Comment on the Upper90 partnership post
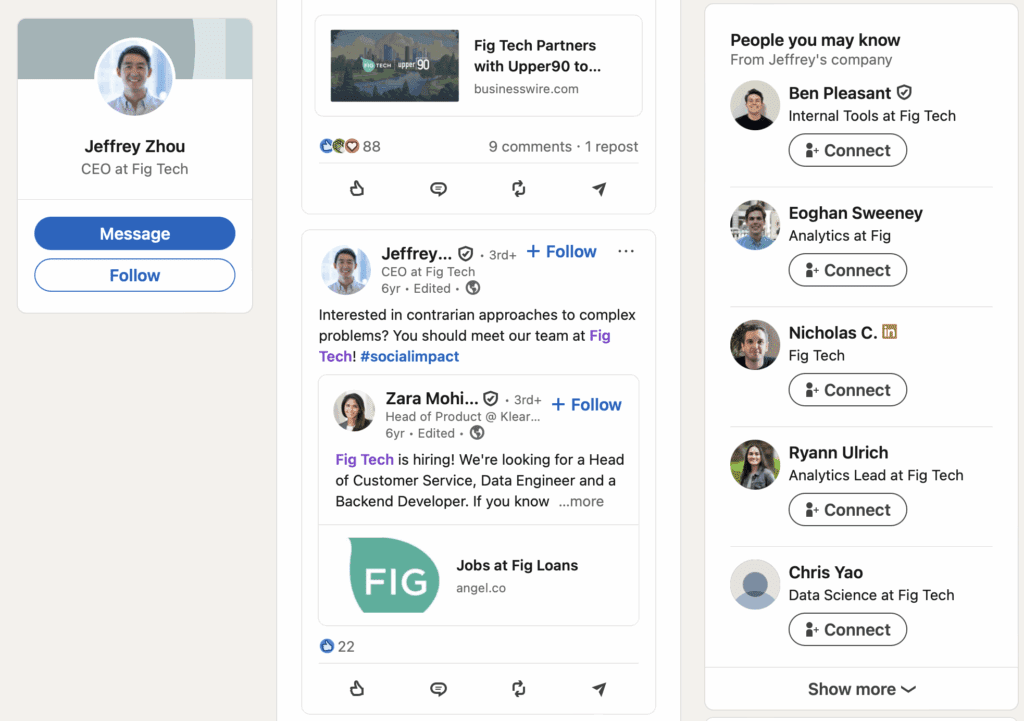The image size is (1024, 721). [x=438, y=188]
